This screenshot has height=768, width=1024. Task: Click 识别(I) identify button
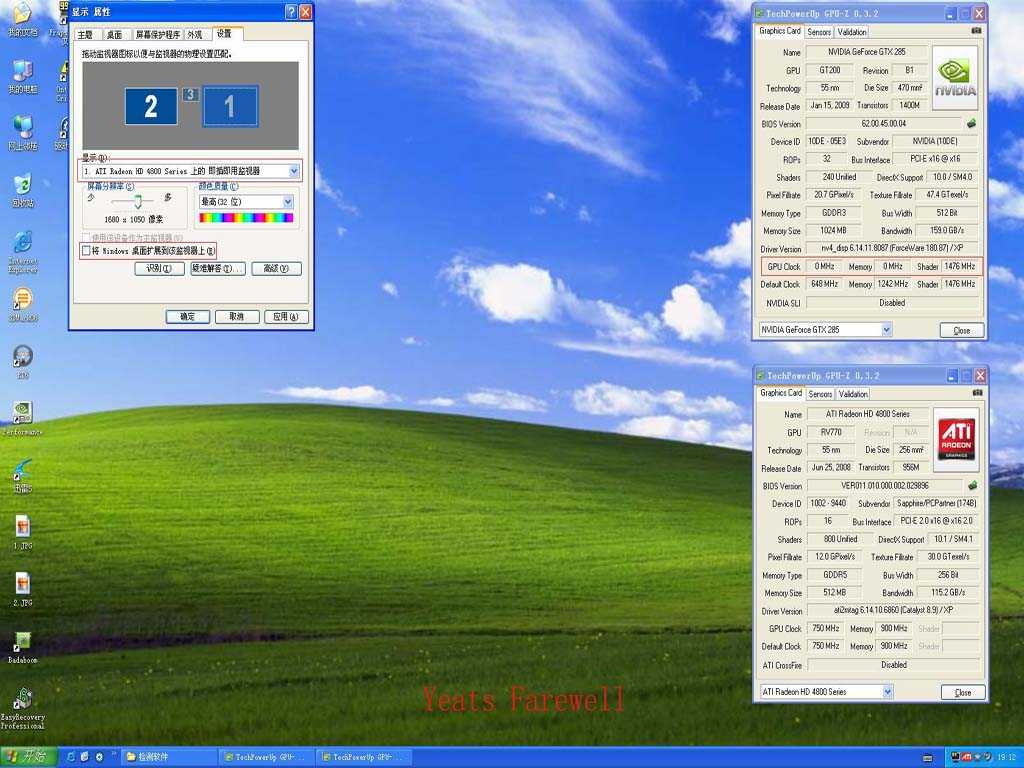coord(159,268)
